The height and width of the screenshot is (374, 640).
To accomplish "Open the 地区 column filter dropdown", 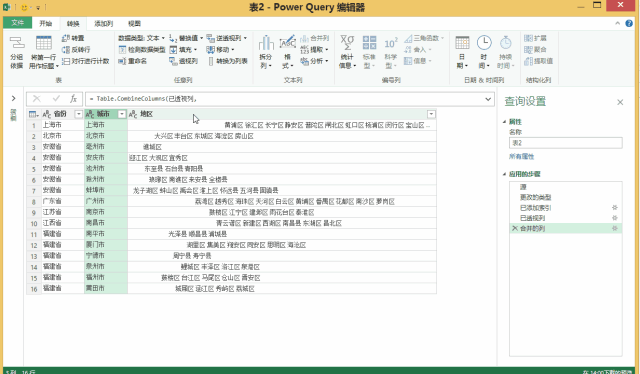I will point(431,114).
